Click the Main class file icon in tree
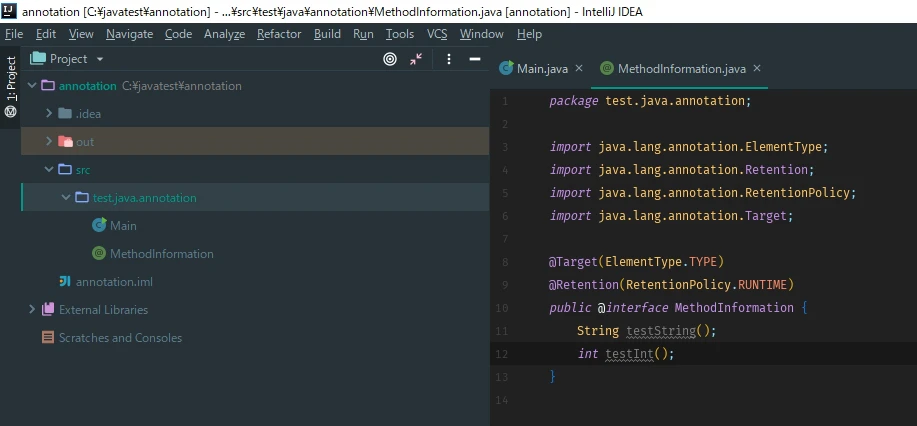The image size is (917, 426). tap(99, 225)
